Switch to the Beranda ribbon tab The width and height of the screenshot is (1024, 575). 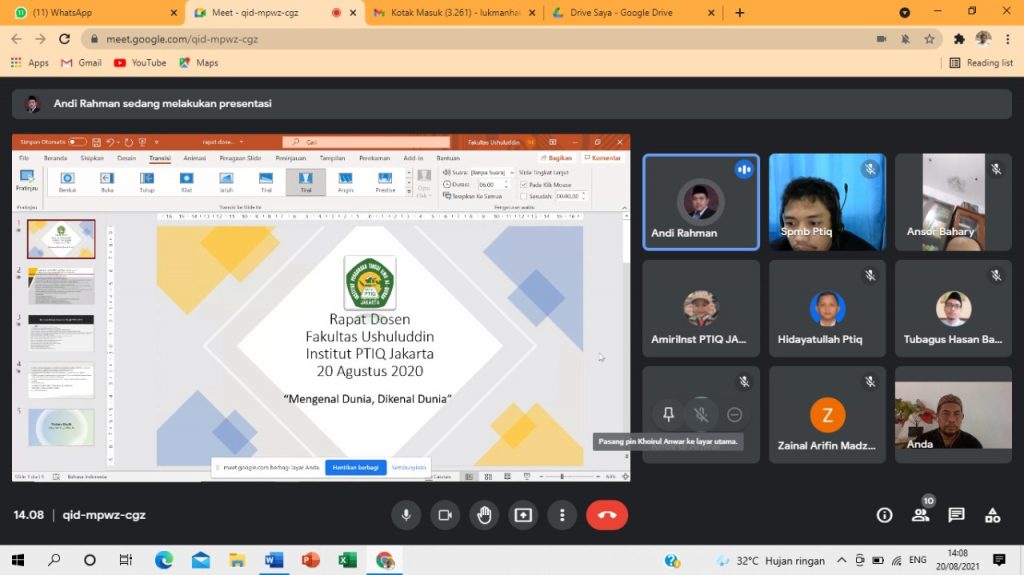pyautogui.click(x=56, y=158)
